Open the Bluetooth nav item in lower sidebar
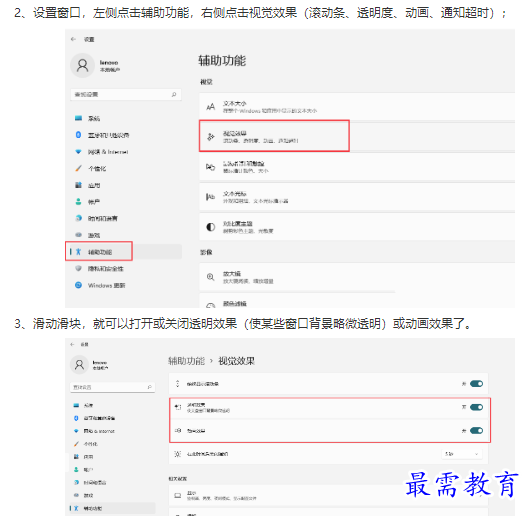The height and width of the screenshot is (516, 527). (x=112, y=418)
